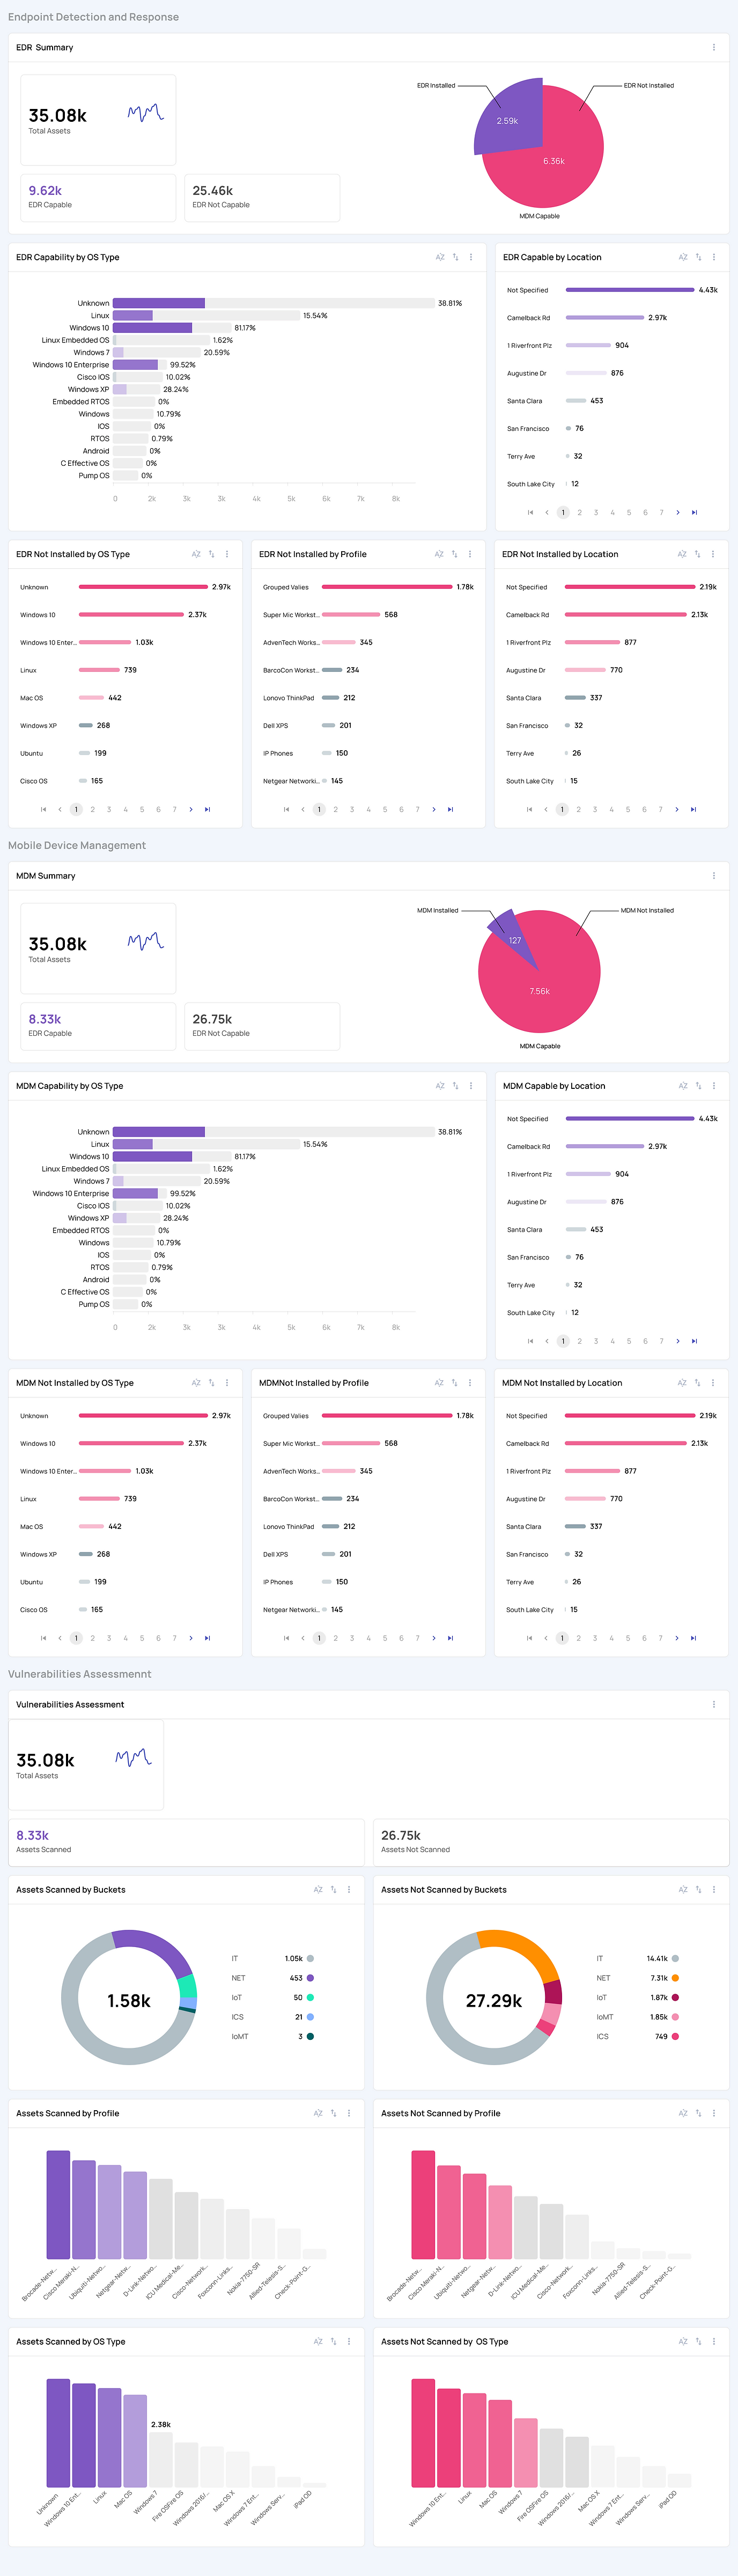
Task: Sort EDR Not Installed by Location alphabetically
Action: (x=682, y=554)
